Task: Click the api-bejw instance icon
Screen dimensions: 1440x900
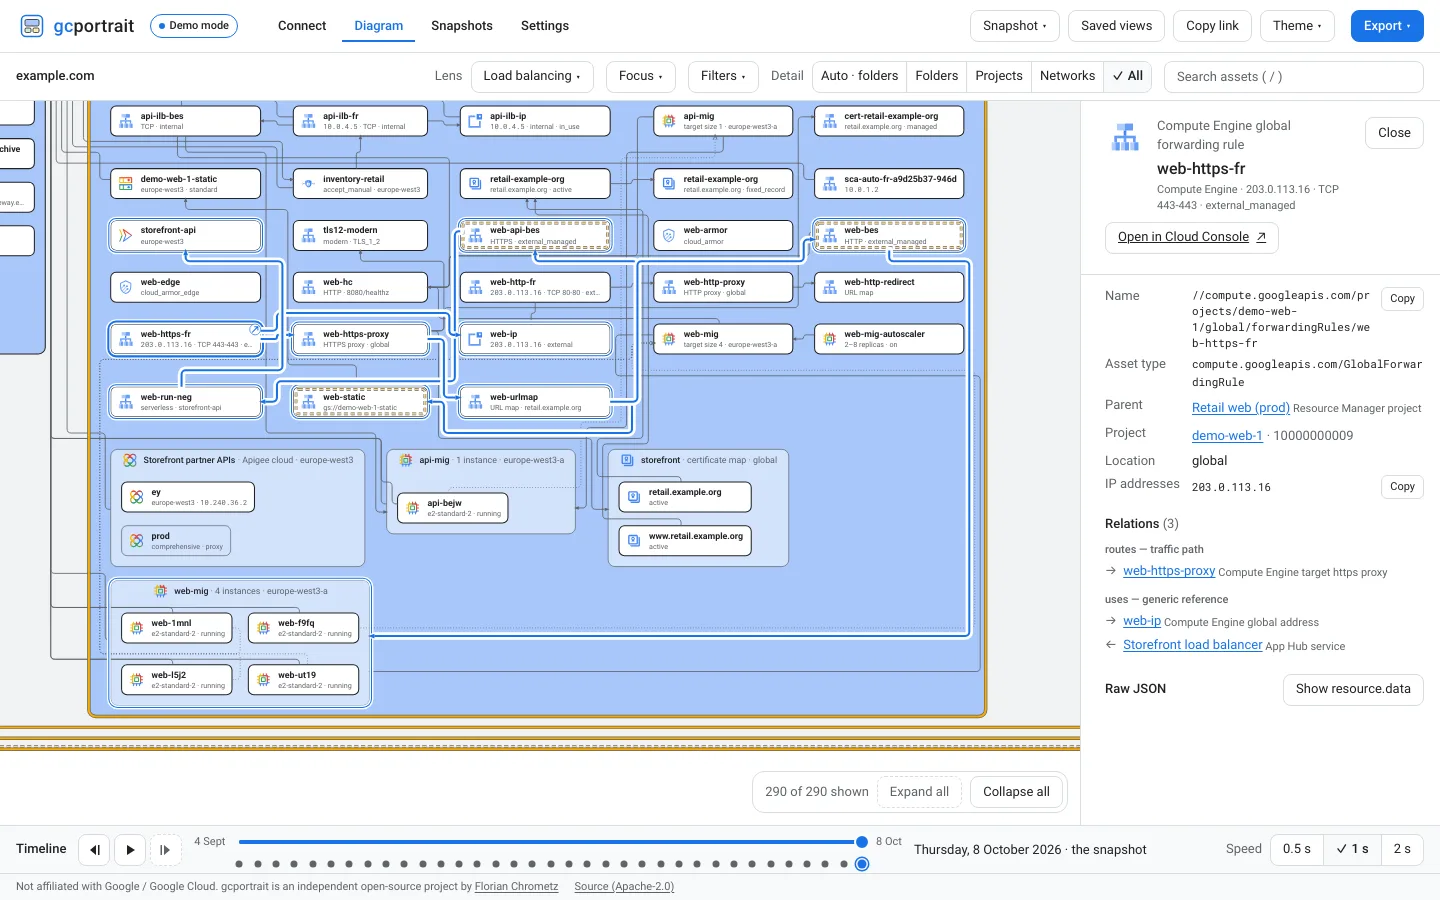Action: pos(413,508)
